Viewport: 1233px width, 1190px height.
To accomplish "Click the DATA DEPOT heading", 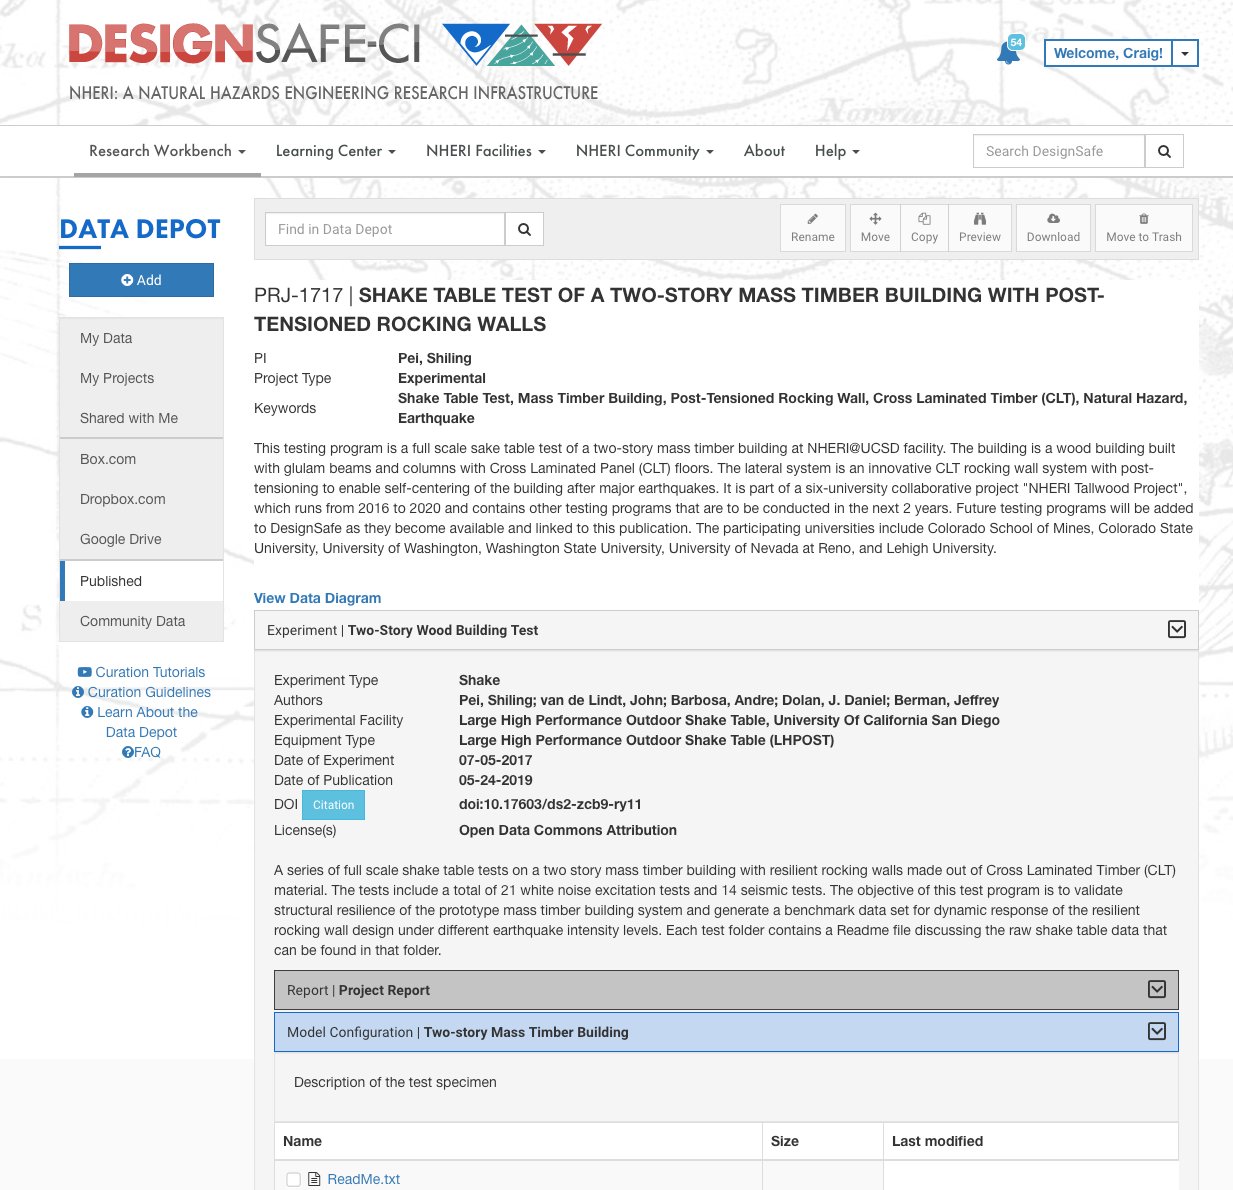I will pos(140,229).
